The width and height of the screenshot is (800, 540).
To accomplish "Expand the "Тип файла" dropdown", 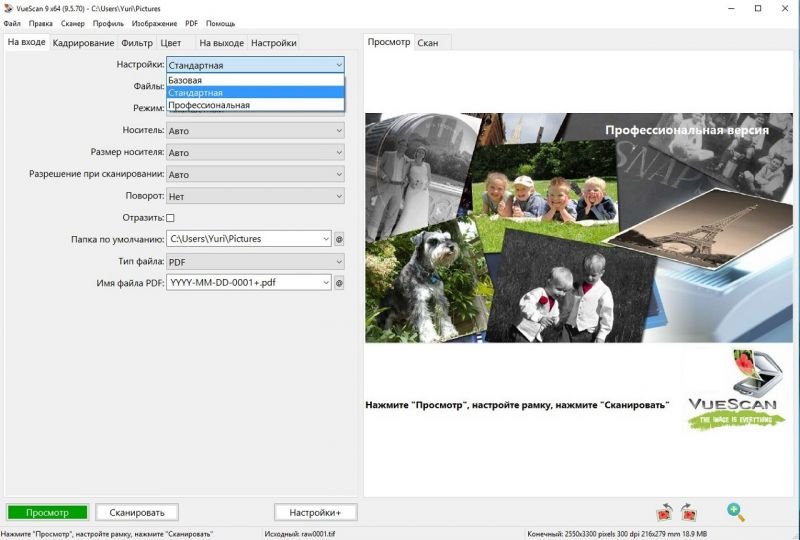I will coord(255,261).
